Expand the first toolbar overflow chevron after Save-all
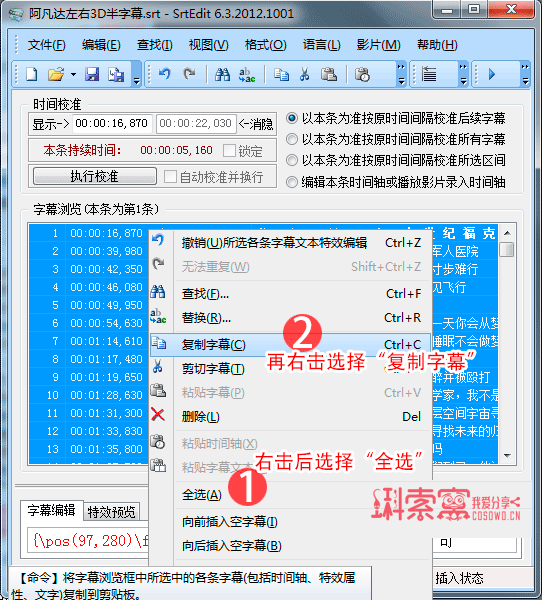The height and width of the screenshot is (600, 542). click(136, 75)
